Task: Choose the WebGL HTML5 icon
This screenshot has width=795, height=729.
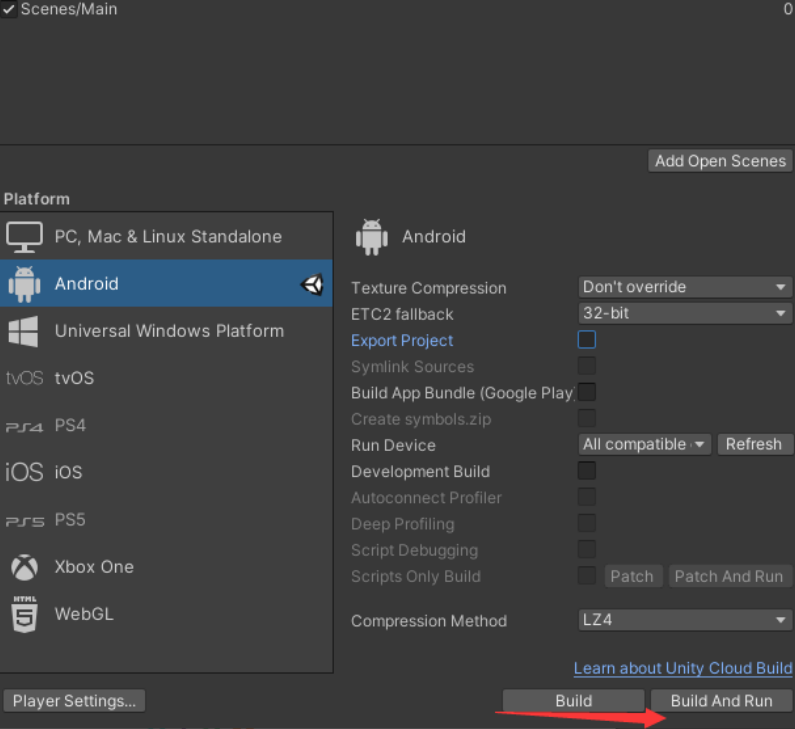Action: tap(24, 614)
